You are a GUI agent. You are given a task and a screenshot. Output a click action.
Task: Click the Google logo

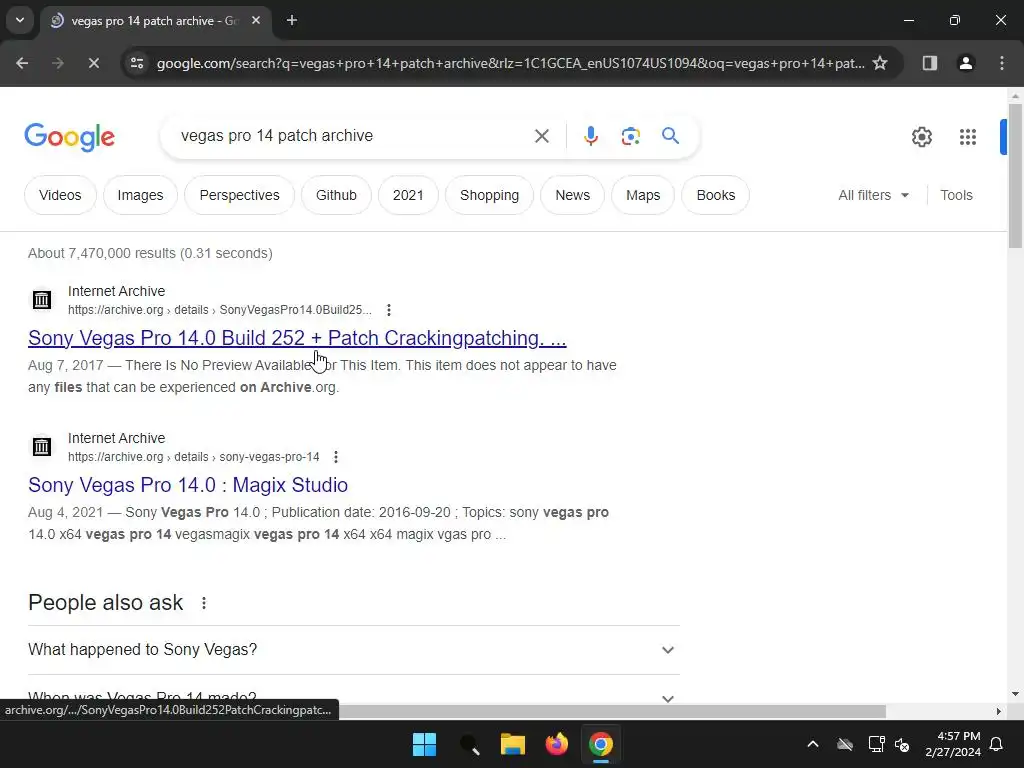69,136
